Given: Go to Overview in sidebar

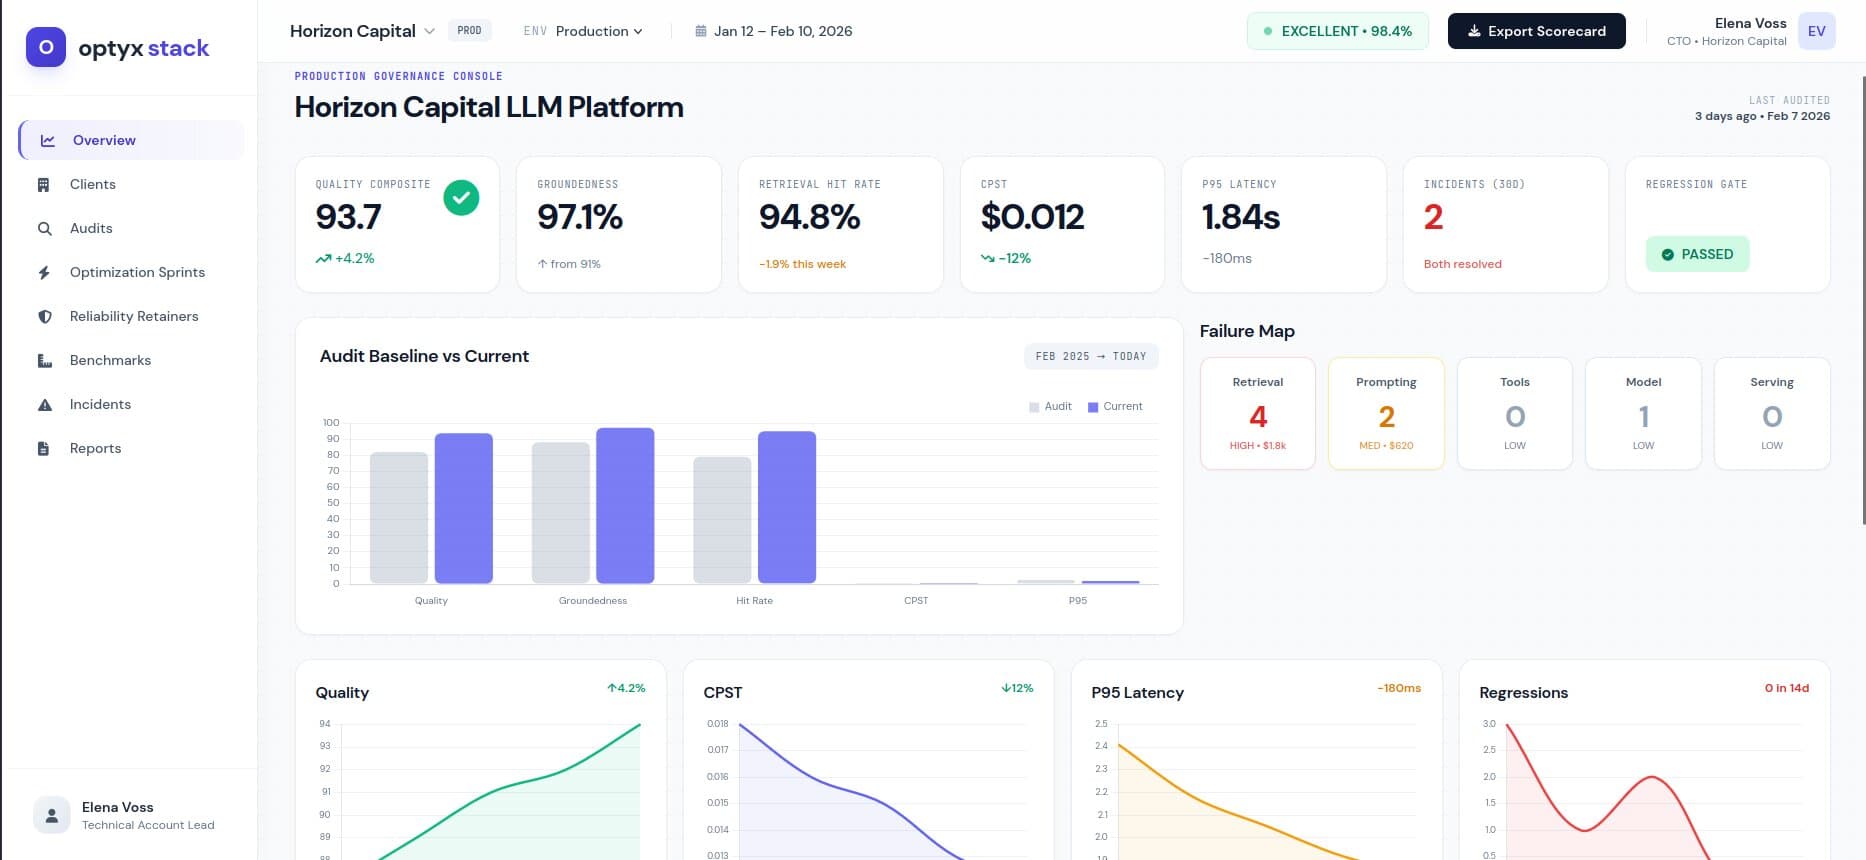Looking at the screenshot, I should point(131,140).
